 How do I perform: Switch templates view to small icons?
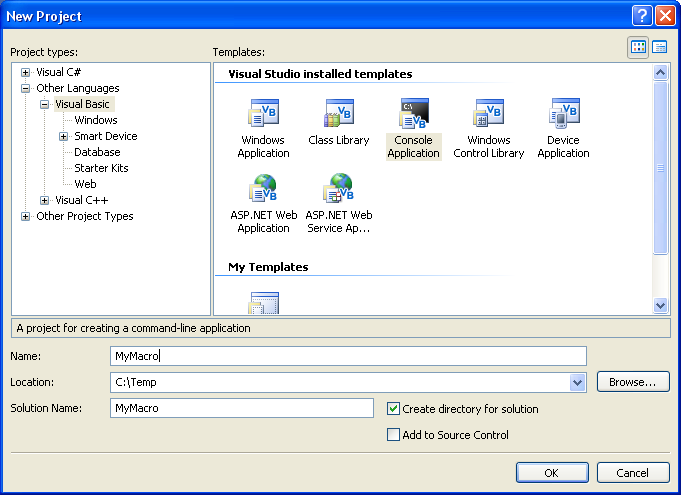click(x=660, y=47)
